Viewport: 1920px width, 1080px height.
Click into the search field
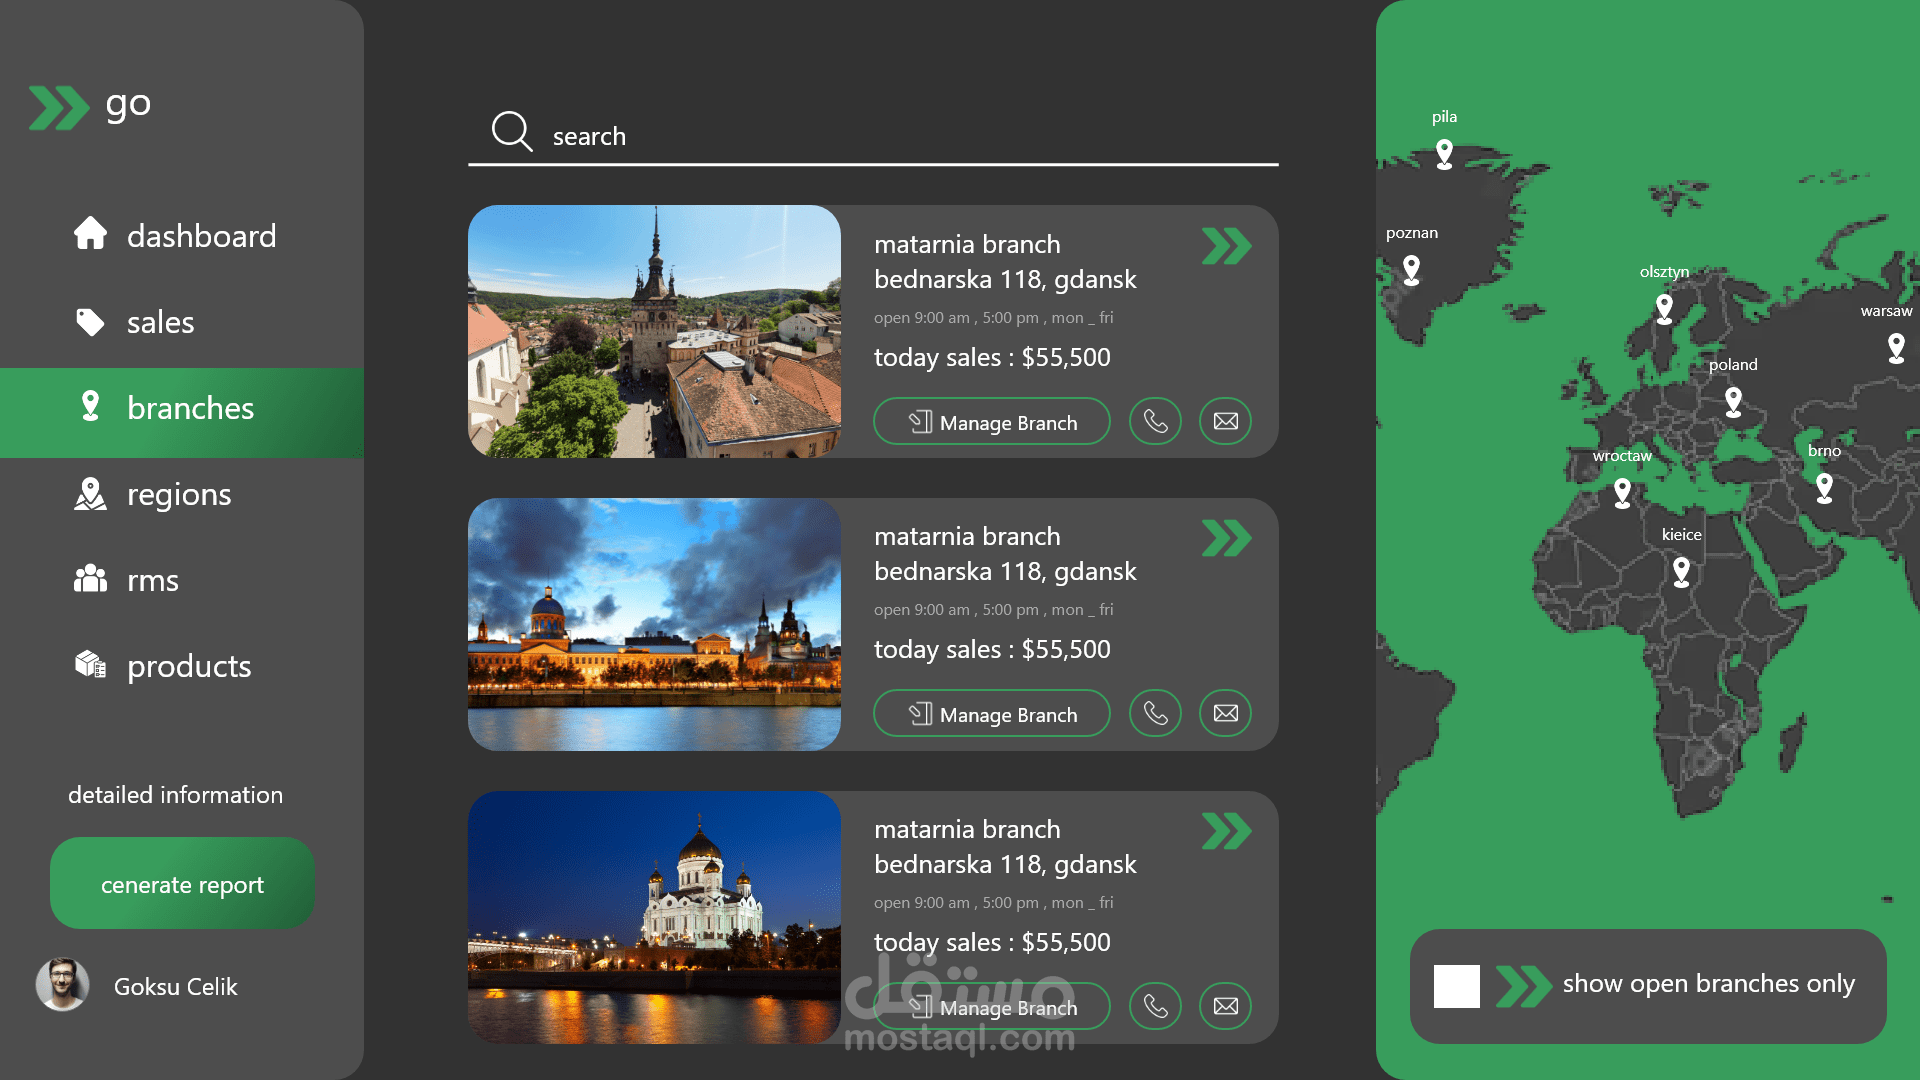pyautogui.click(x=900, y=136)
